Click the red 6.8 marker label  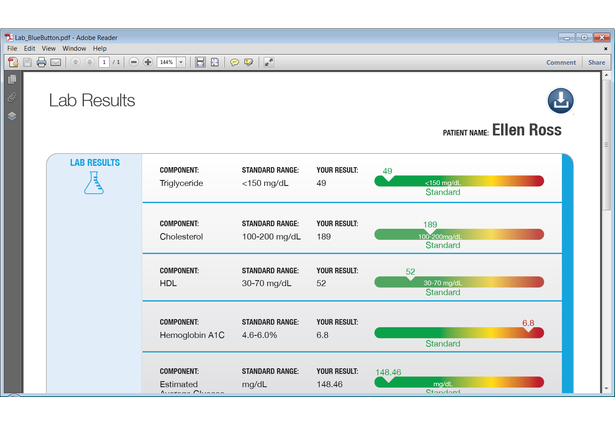[x=528, y=323]
